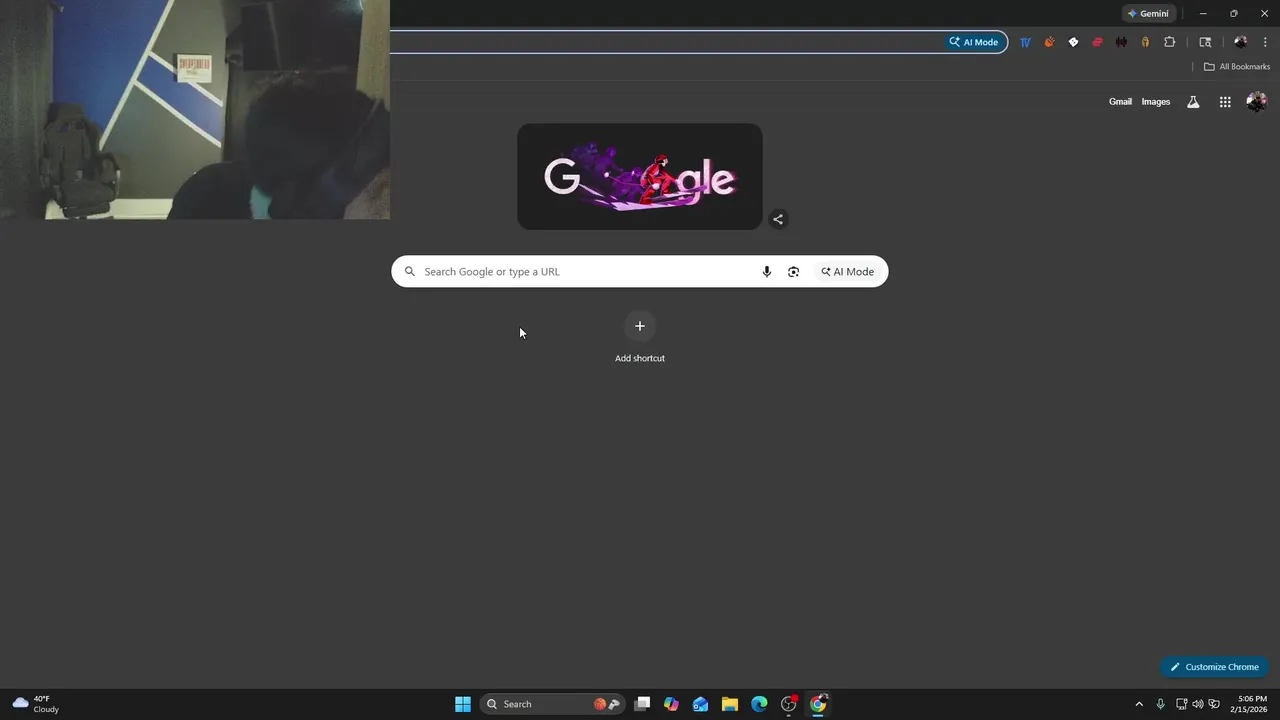Open the tab search icon in toolbar

coord(1205,42)
